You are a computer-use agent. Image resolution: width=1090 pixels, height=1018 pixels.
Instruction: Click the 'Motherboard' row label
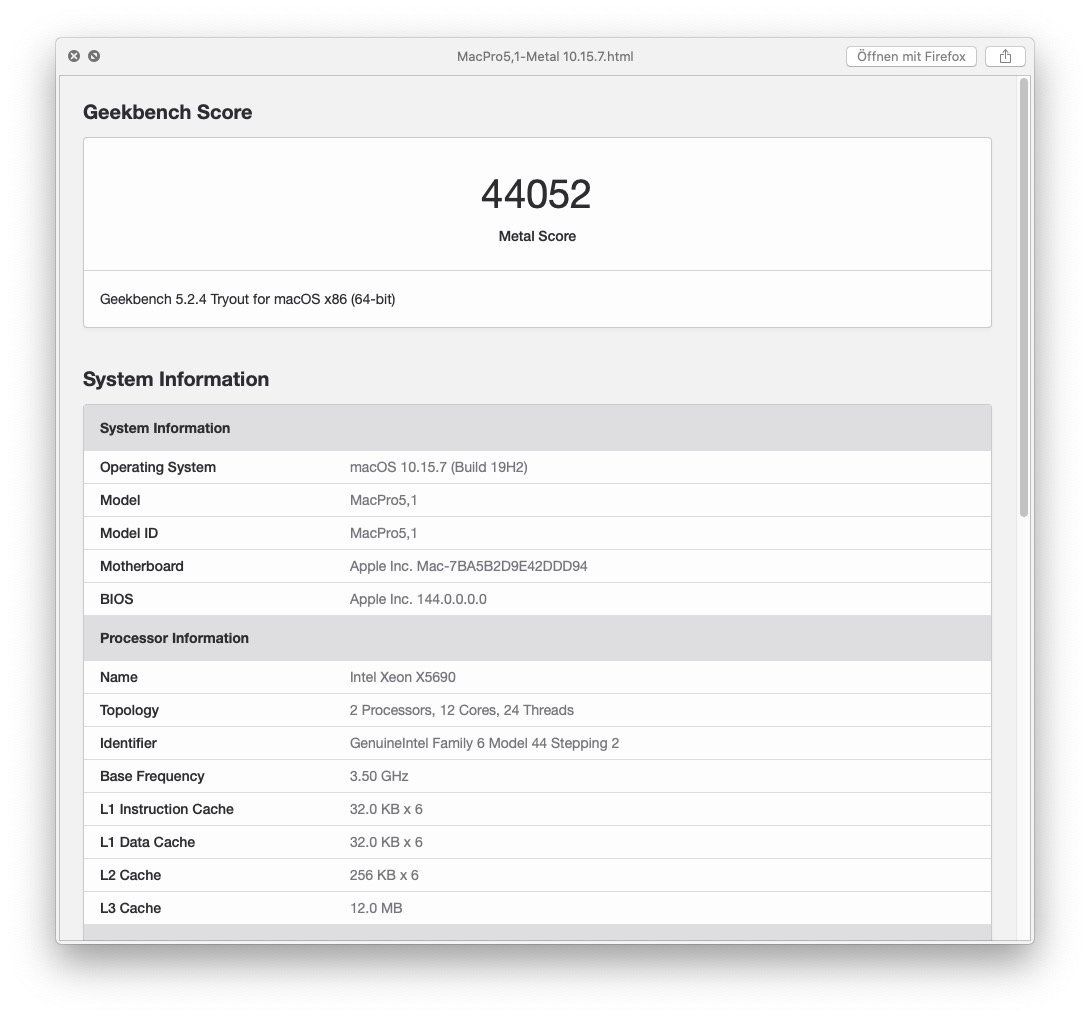click(142, 566)
